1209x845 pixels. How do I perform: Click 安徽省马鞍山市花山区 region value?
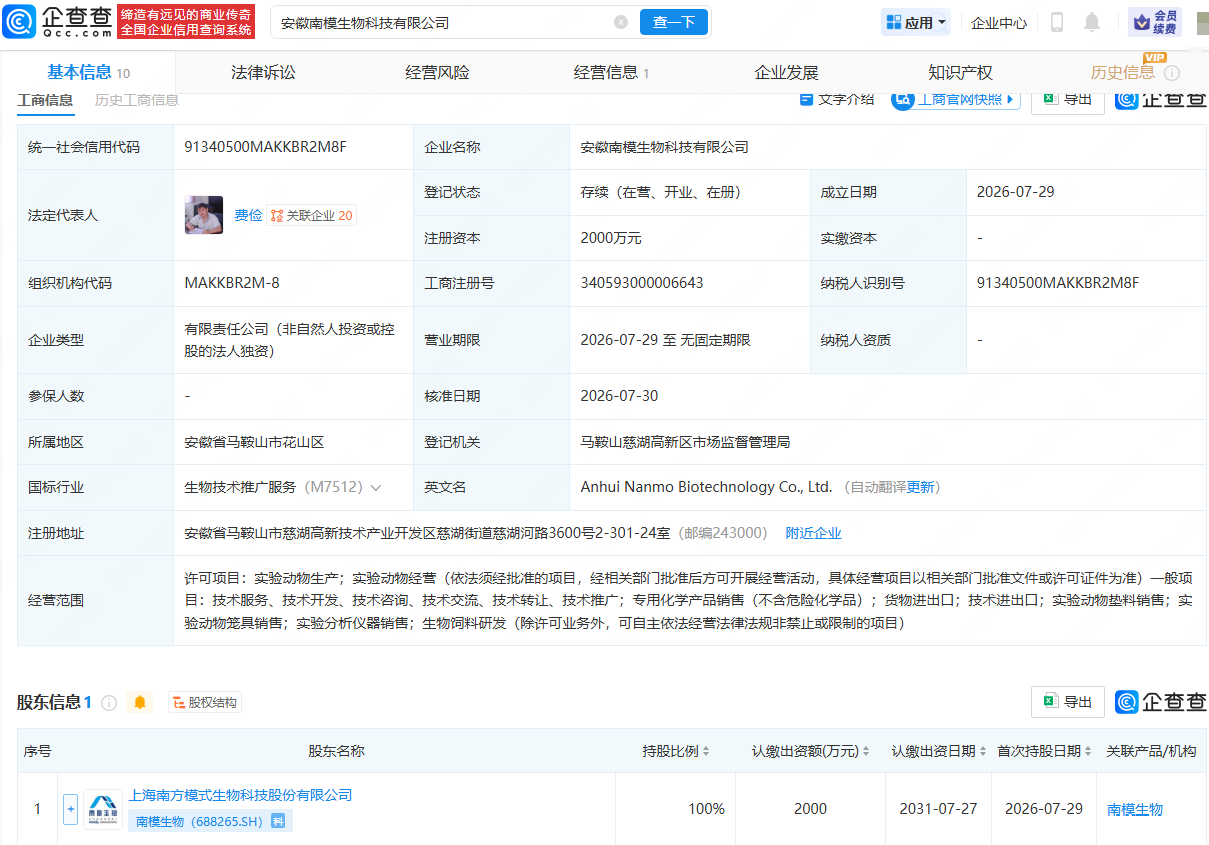click(254, 442)
